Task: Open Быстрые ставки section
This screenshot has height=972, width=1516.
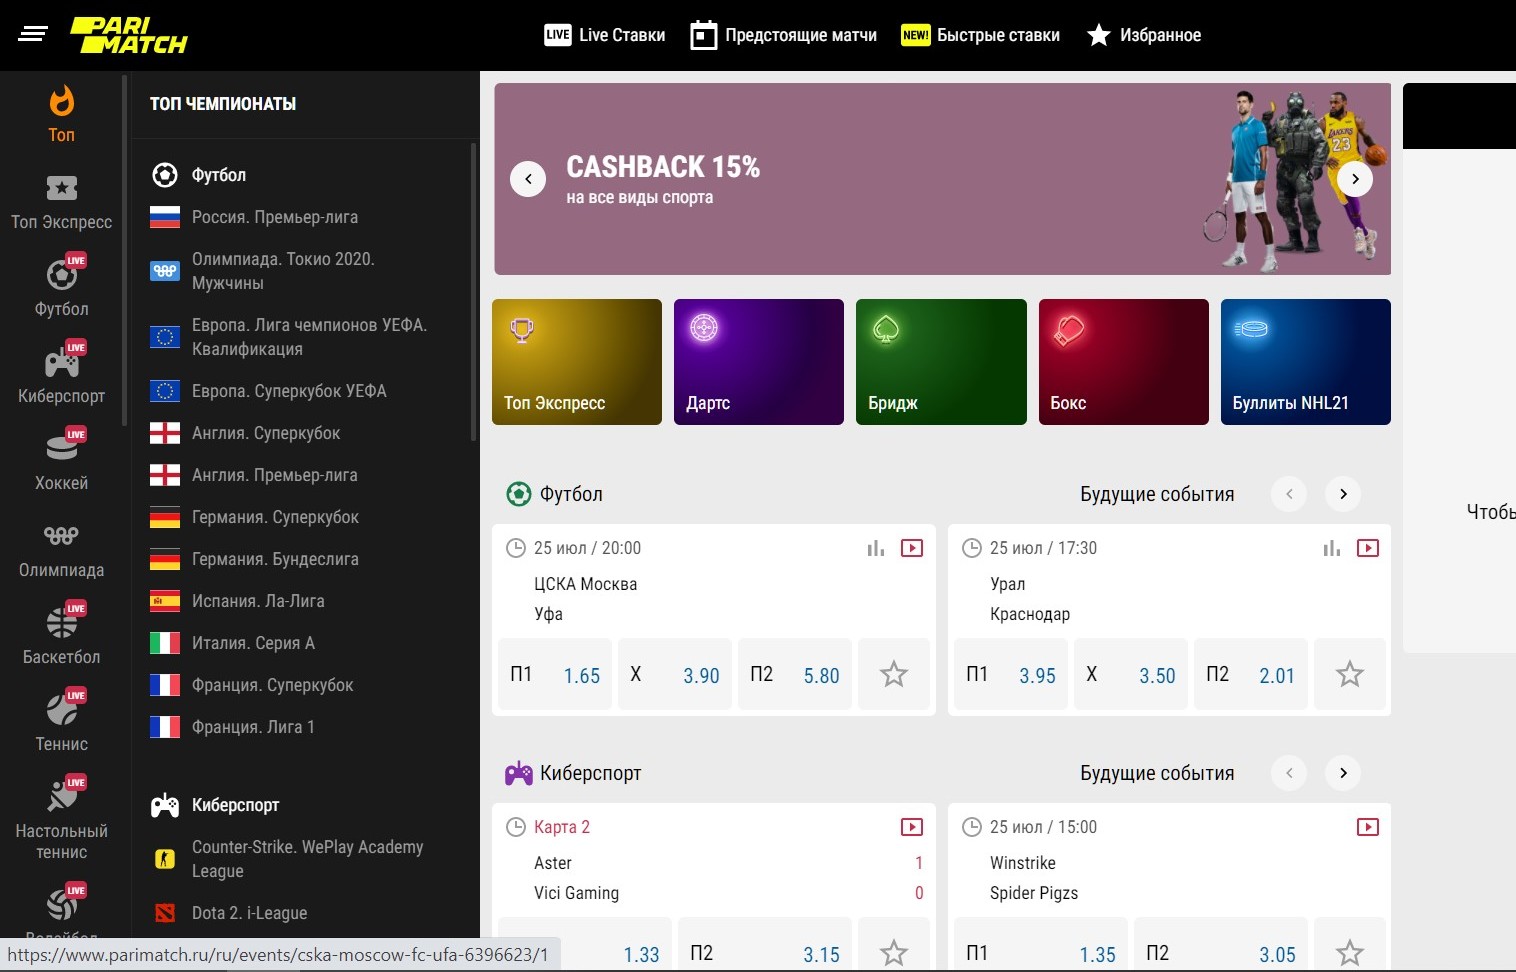Action: [980, 35]
